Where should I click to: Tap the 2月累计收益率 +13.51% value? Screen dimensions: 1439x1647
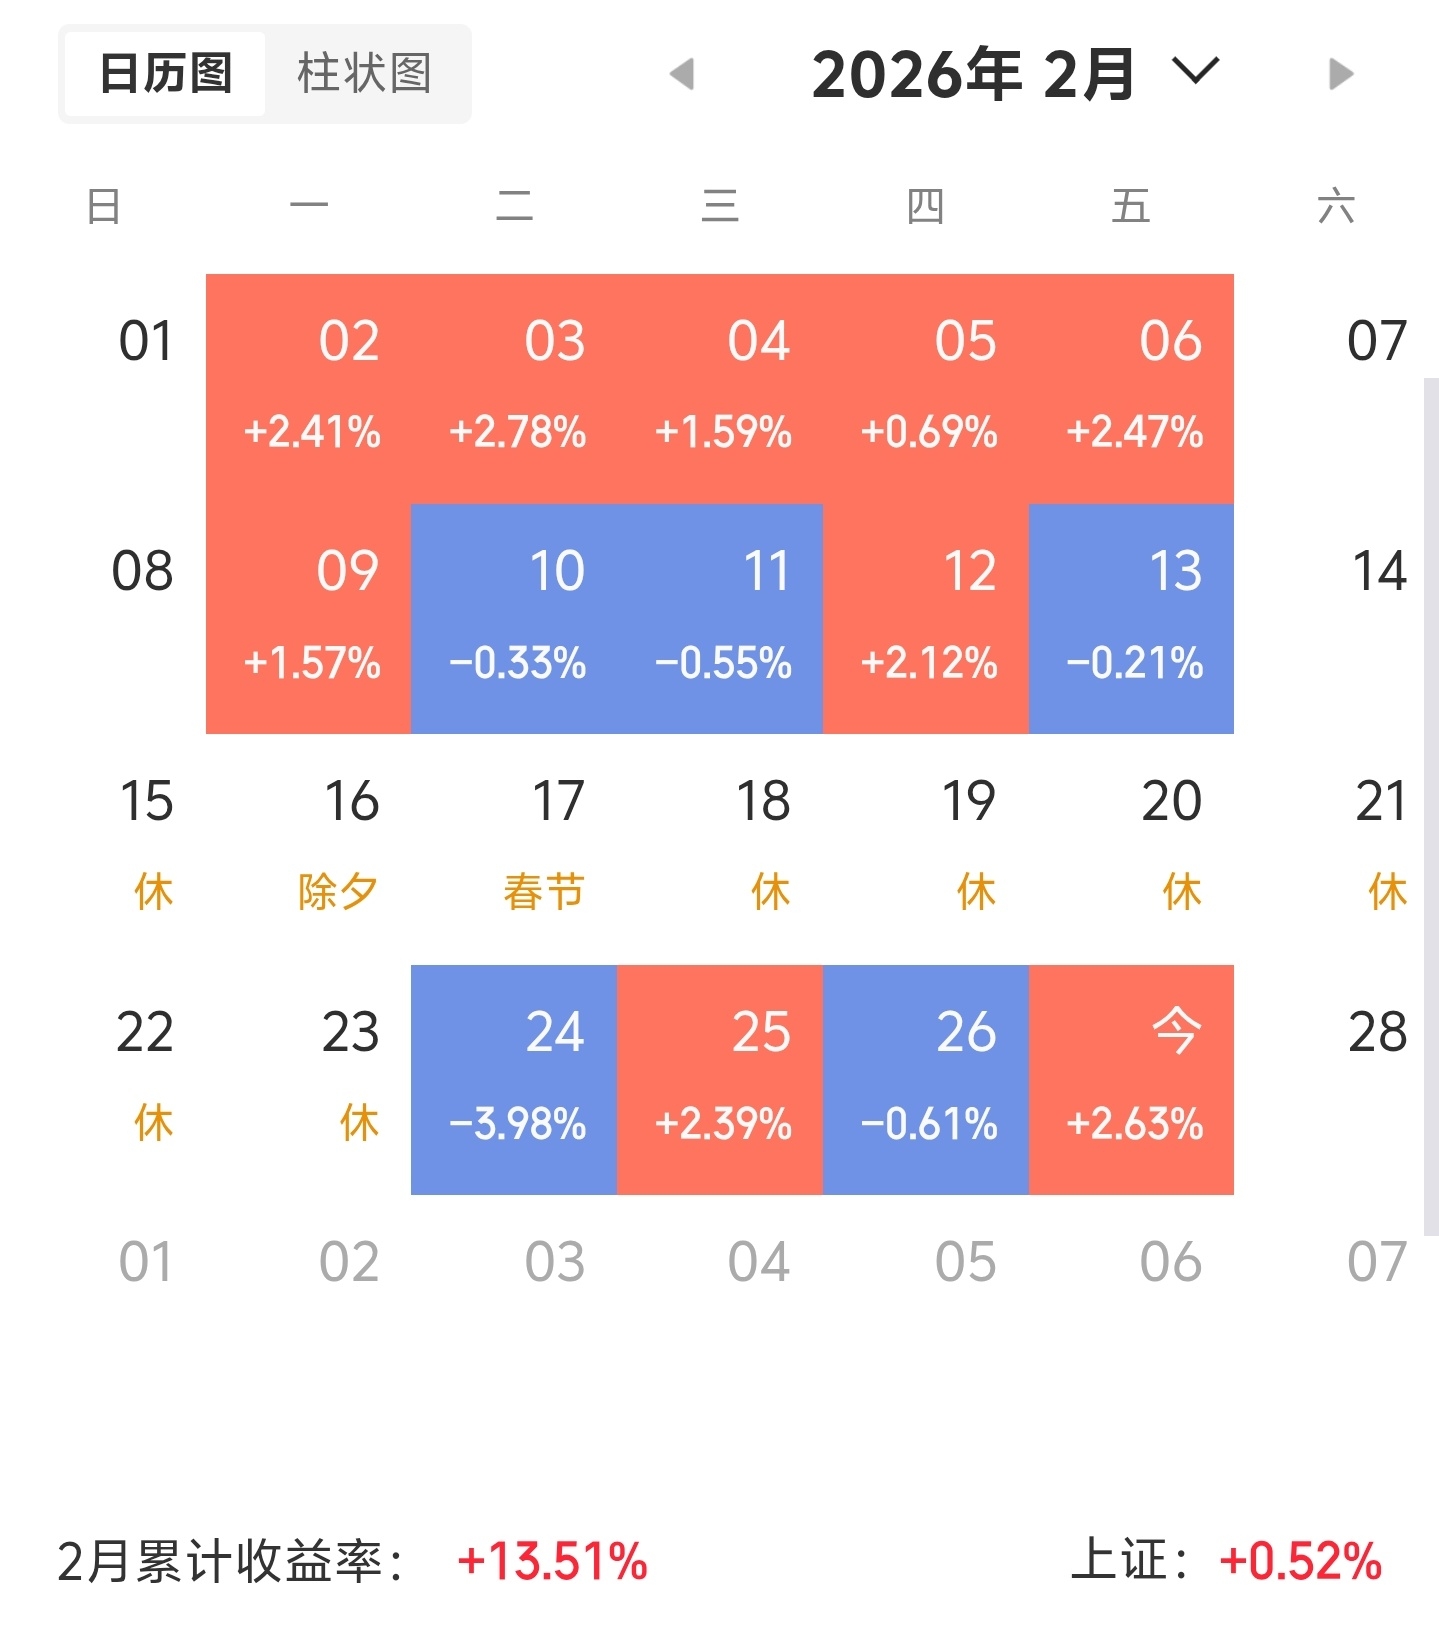[x=552, y=1561]
